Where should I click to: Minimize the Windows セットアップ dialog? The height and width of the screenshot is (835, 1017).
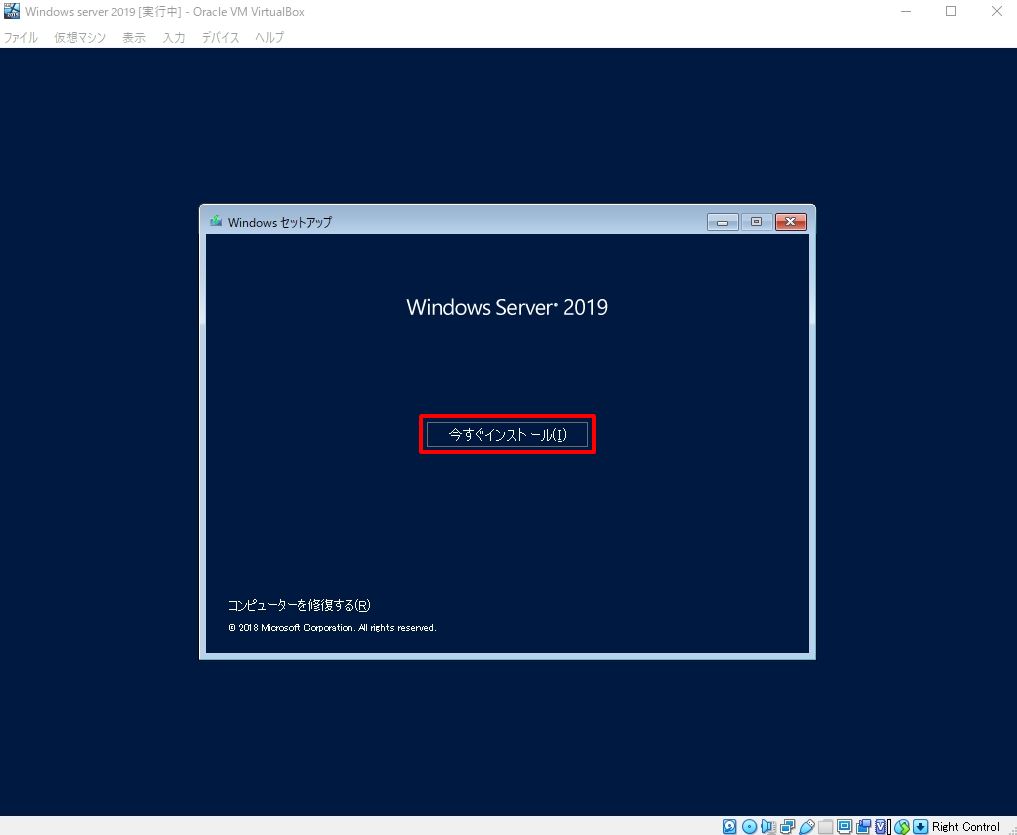(723, 222)
